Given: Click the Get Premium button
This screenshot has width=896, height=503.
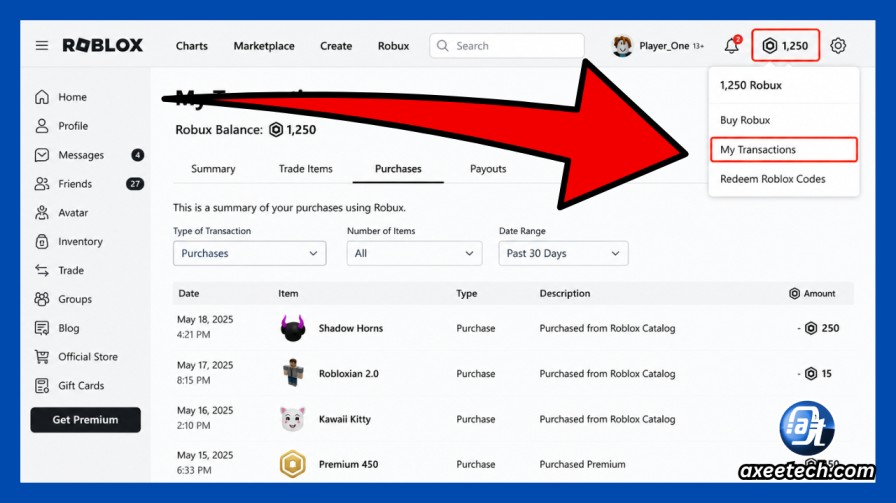Looking at the screenshot, I should [86, 420].
